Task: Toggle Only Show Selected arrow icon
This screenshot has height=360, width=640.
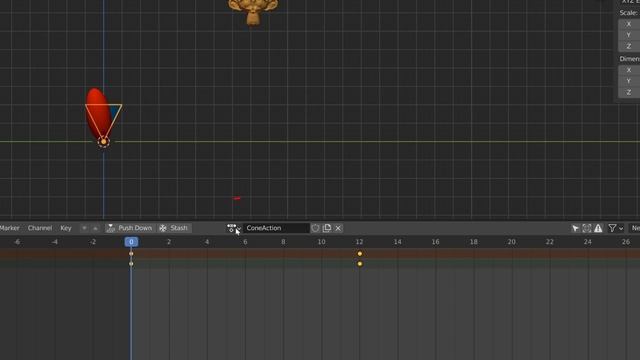Action: click(576, 228)
